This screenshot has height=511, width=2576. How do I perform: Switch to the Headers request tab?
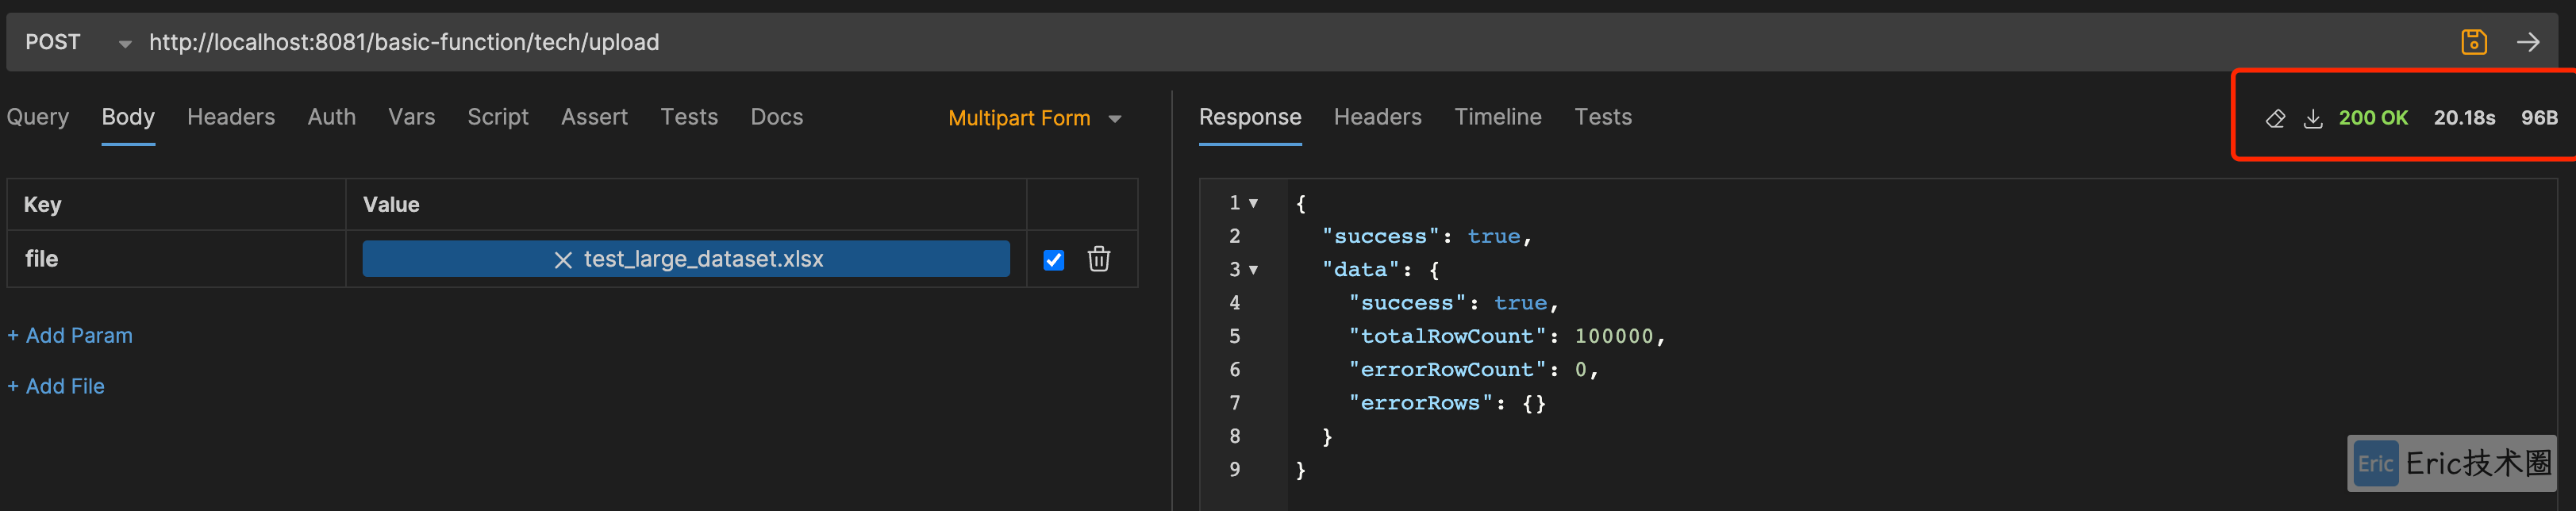231,117
